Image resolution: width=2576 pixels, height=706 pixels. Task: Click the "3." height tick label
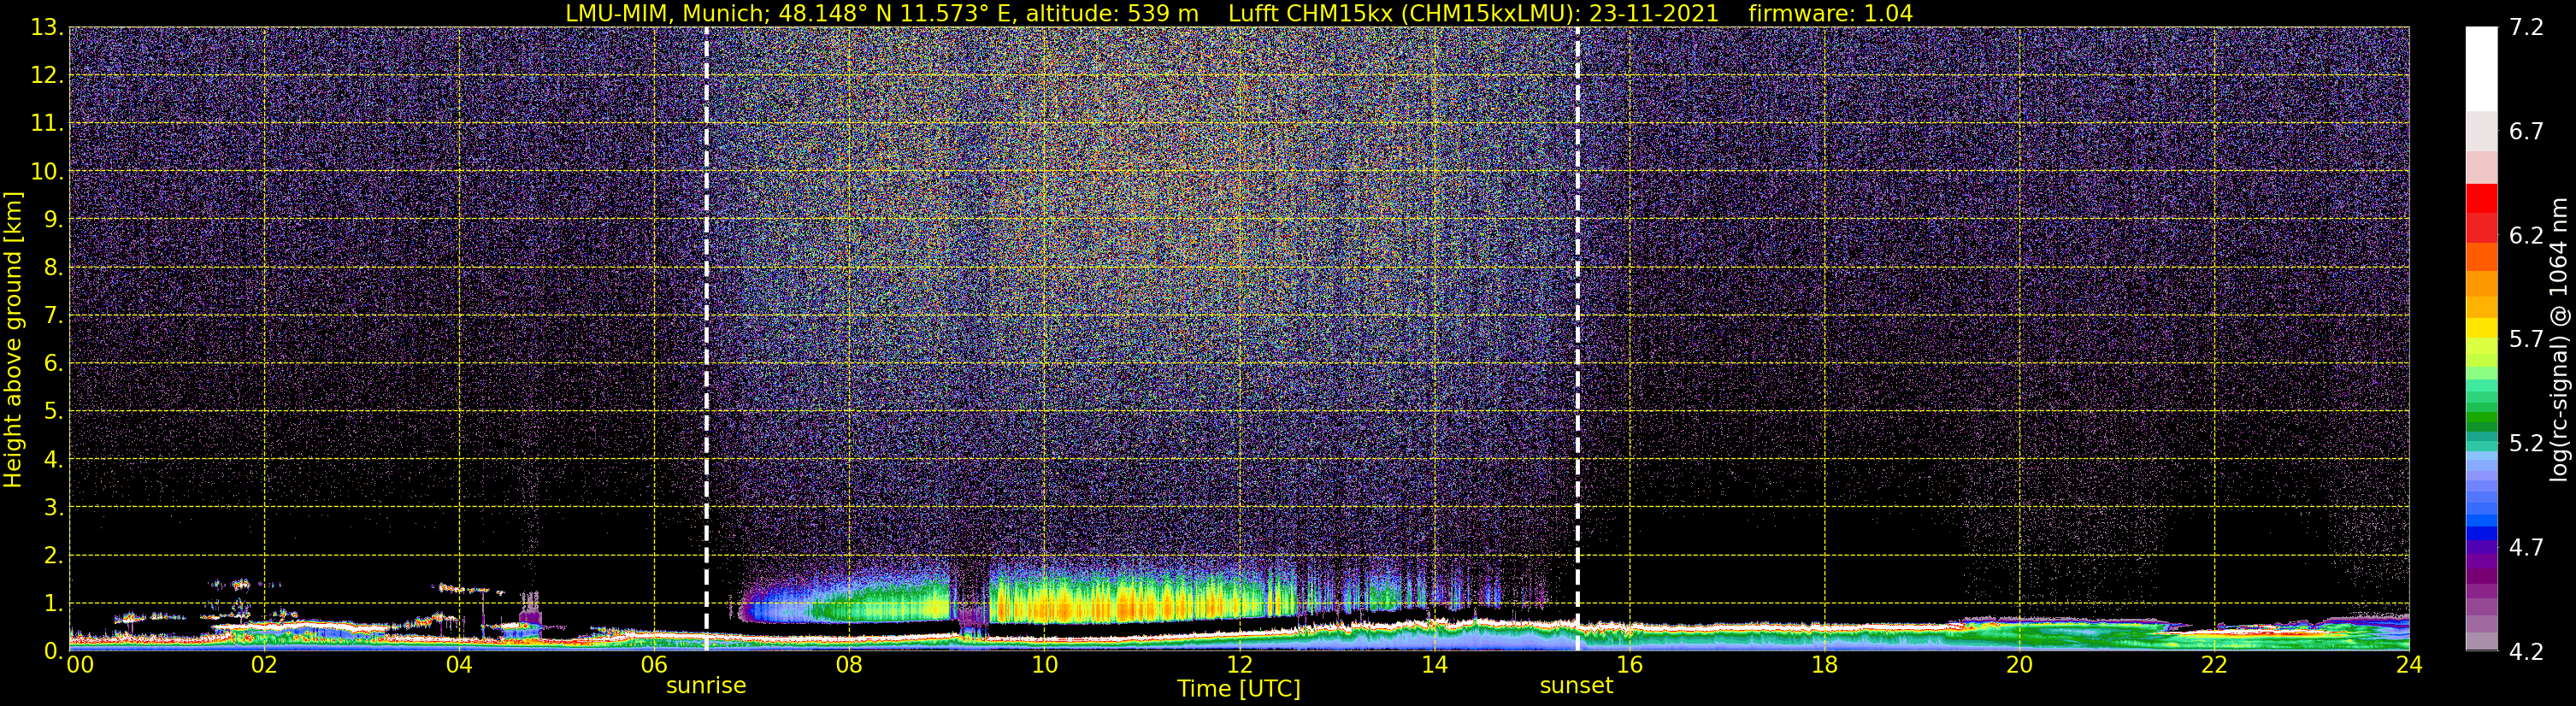coord(53,508)
